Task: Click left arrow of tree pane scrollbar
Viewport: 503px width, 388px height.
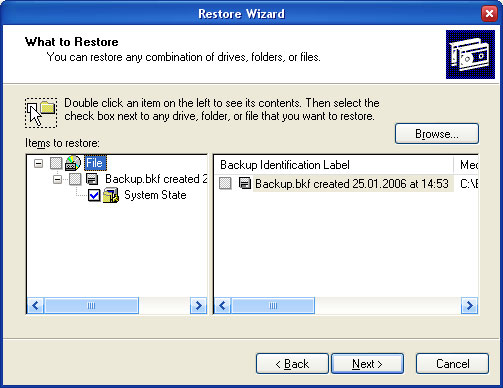Action: tap(35, 305)
